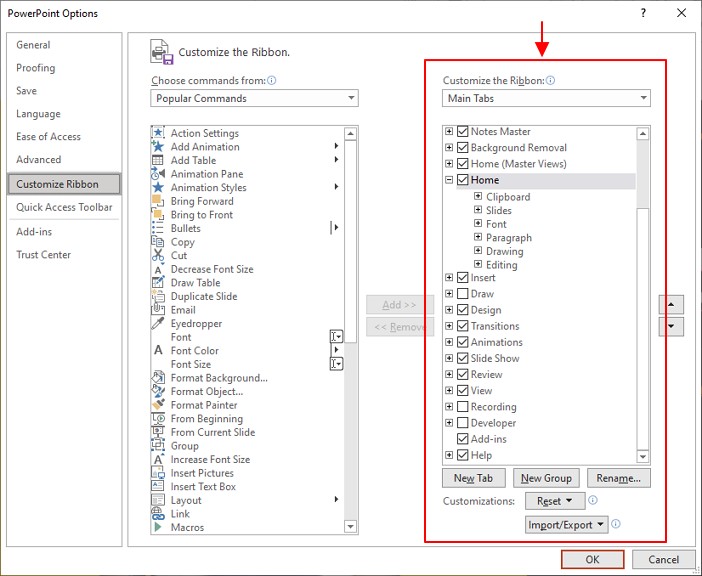702x576 pixels.
Task: Pick the Add Table grid icon
Action: click(x=158, y=160)
